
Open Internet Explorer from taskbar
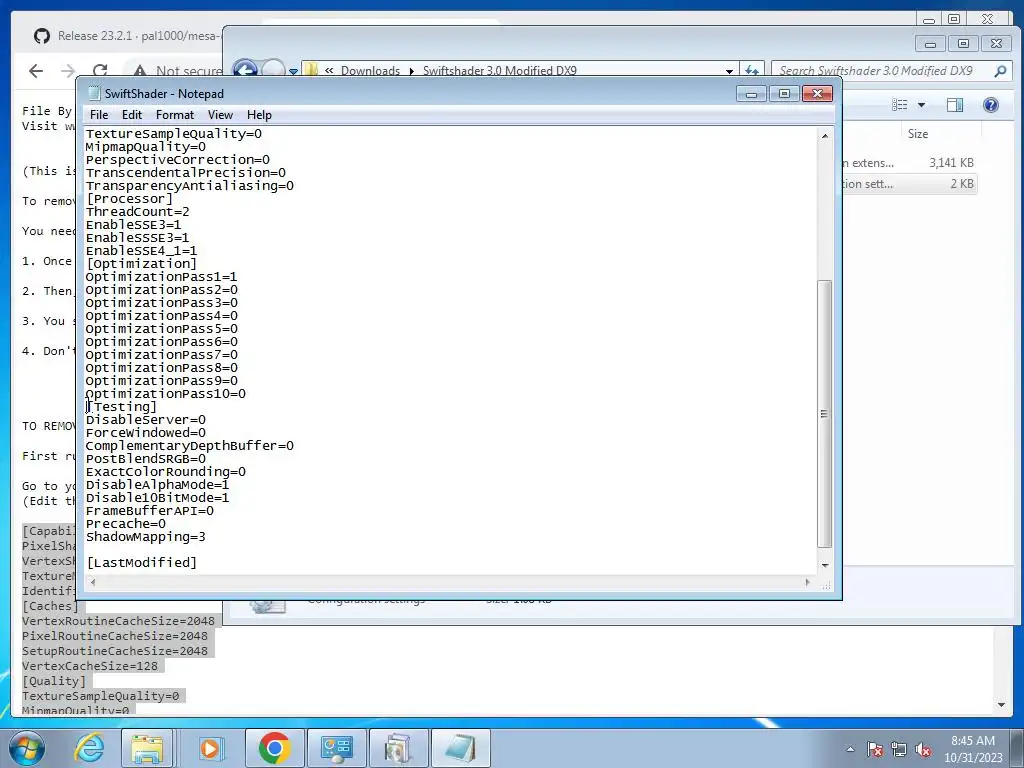pos(89,748)
